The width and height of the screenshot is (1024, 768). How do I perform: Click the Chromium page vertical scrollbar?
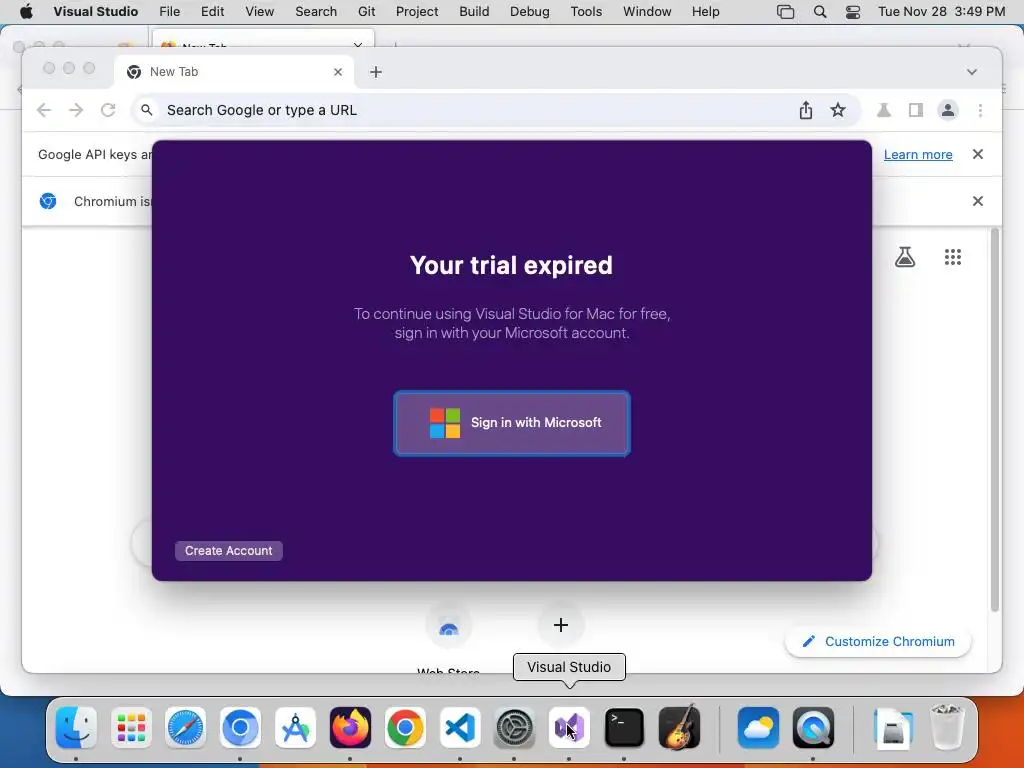(x=995, y=419)
